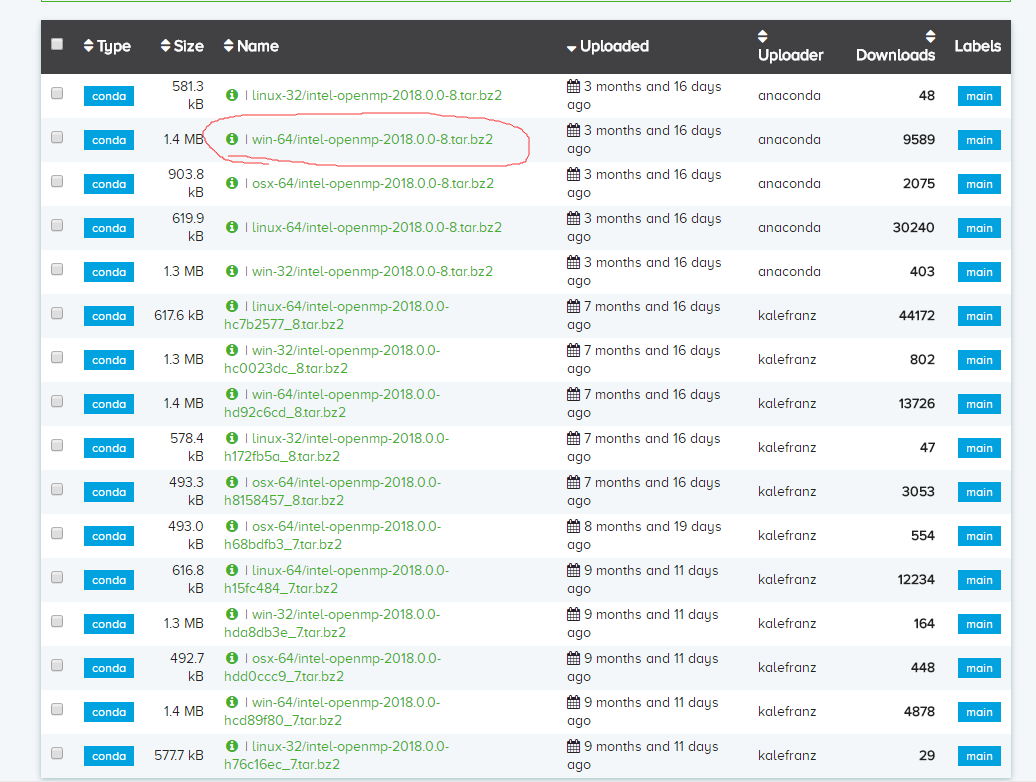Click info icon beside the h15fc484_7 package

point(232,570)
